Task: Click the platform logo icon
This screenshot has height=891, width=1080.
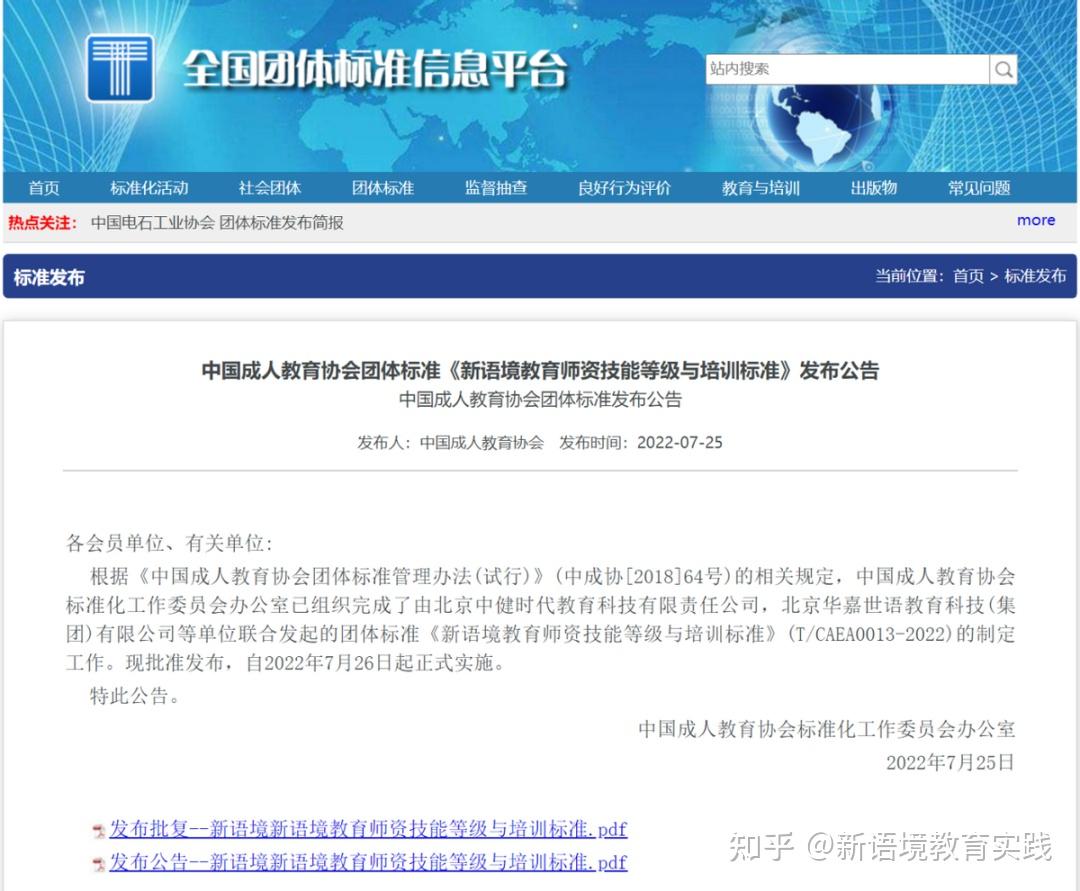Action: pos(119,68)
